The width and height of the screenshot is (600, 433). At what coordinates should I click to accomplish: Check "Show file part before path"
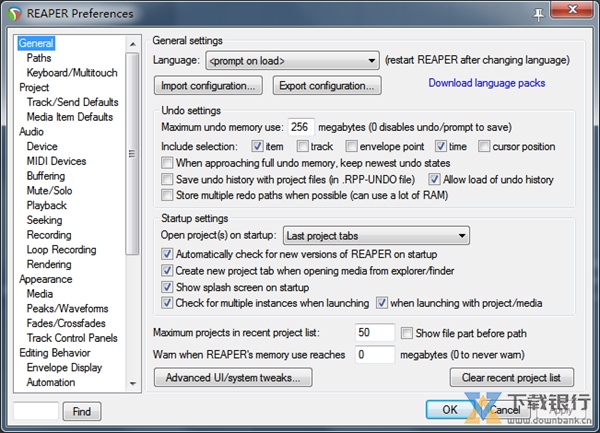click(x=406, y=333)
